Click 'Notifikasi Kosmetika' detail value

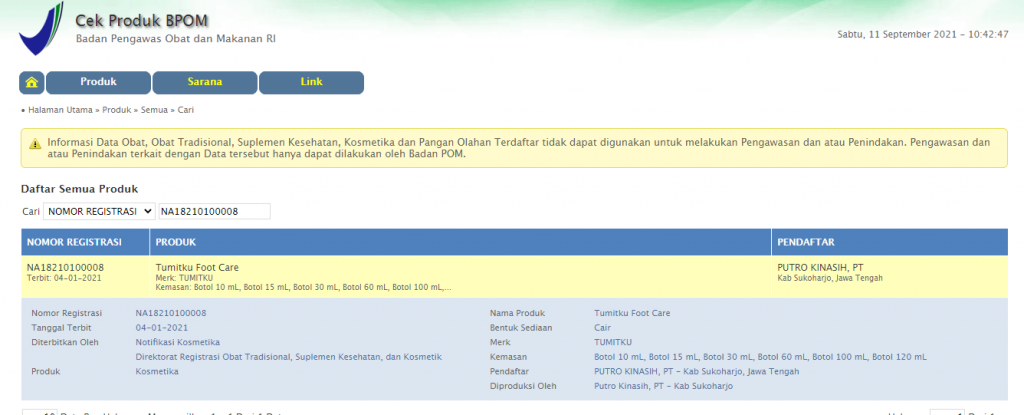(x=178, y=342)
